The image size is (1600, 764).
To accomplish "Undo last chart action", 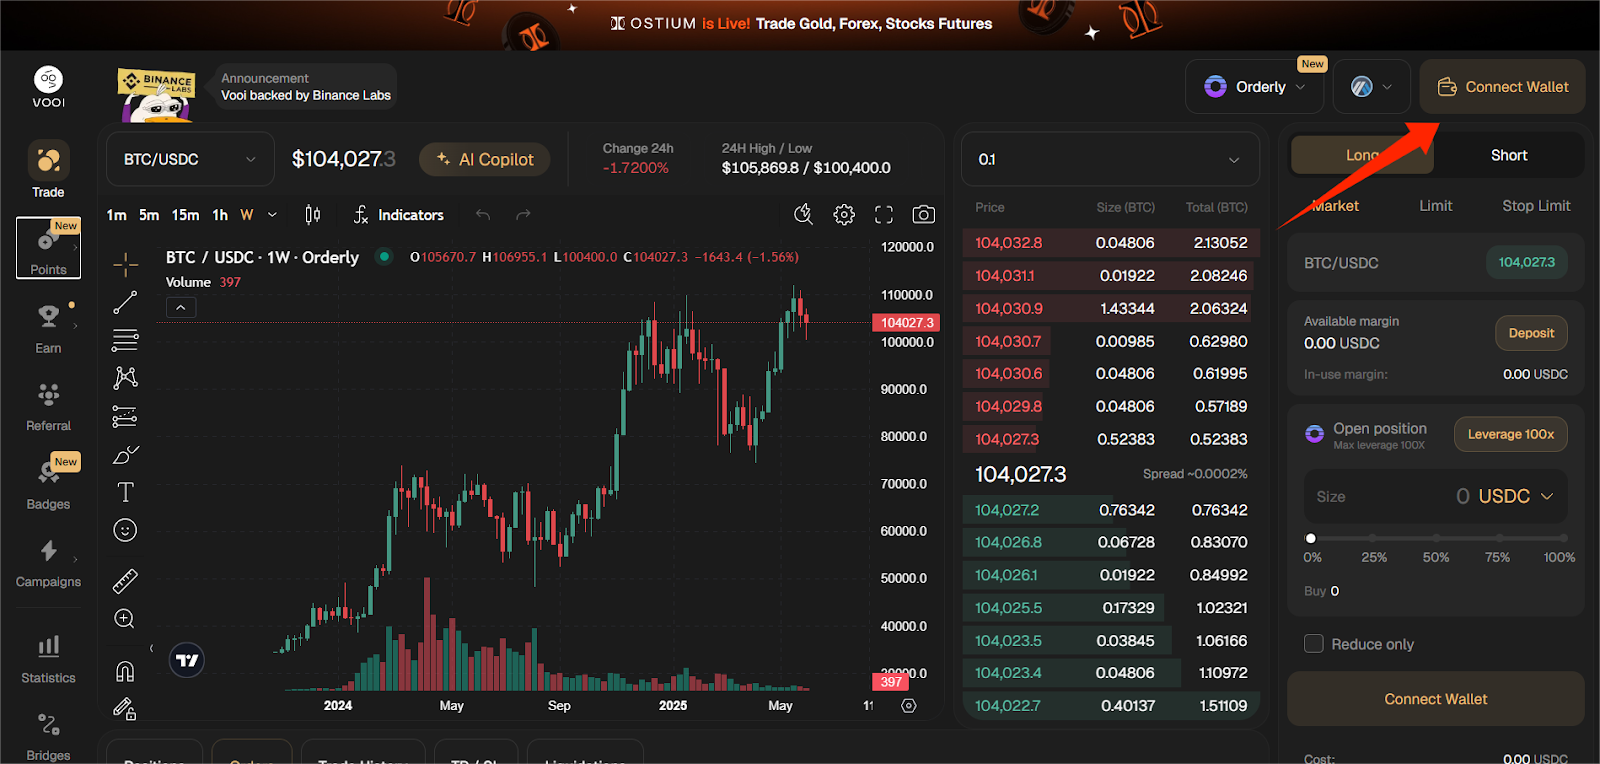I will click(x=483, y=214).
